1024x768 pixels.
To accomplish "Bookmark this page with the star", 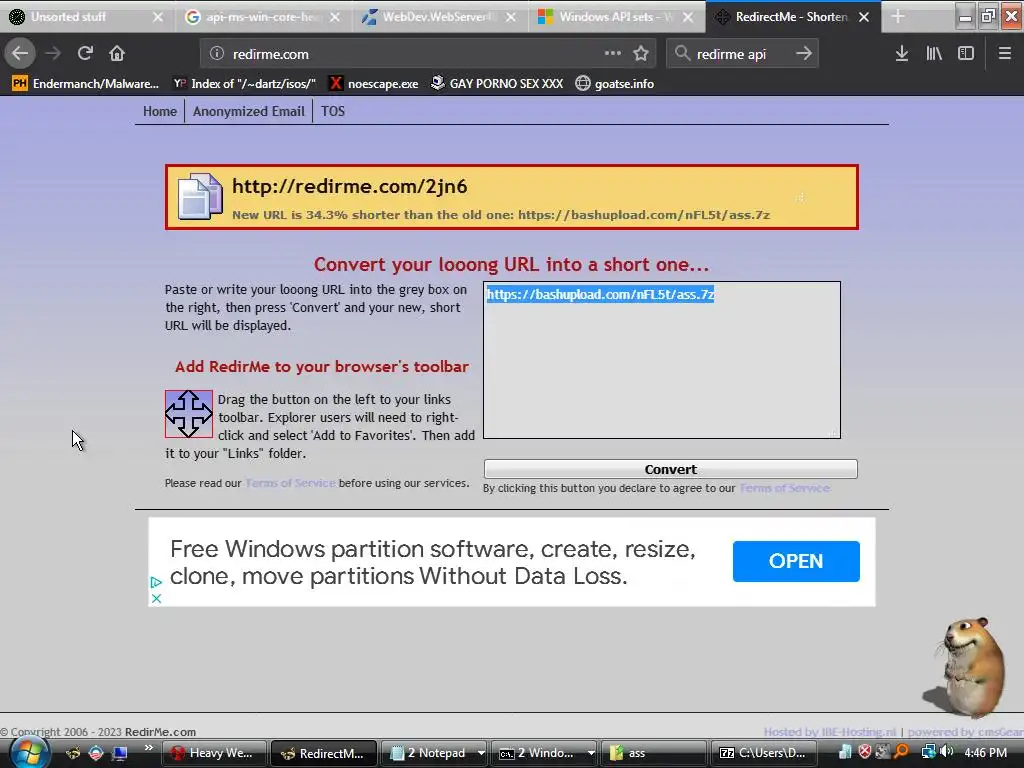I will (641, 53).
